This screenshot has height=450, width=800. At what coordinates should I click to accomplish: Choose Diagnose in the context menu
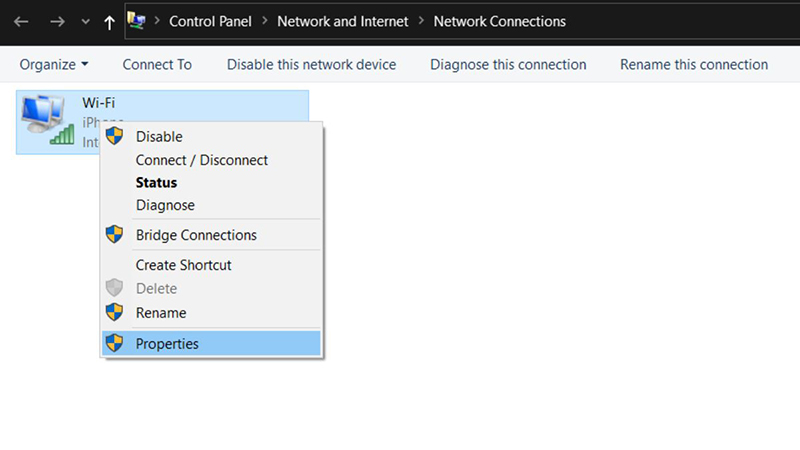click(x=165, y=205)
